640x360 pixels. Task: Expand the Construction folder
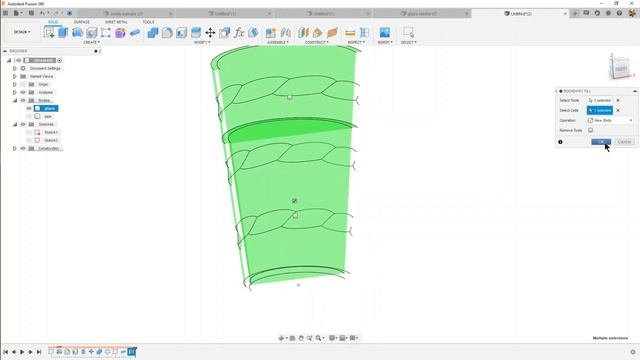tap(15, 148)
